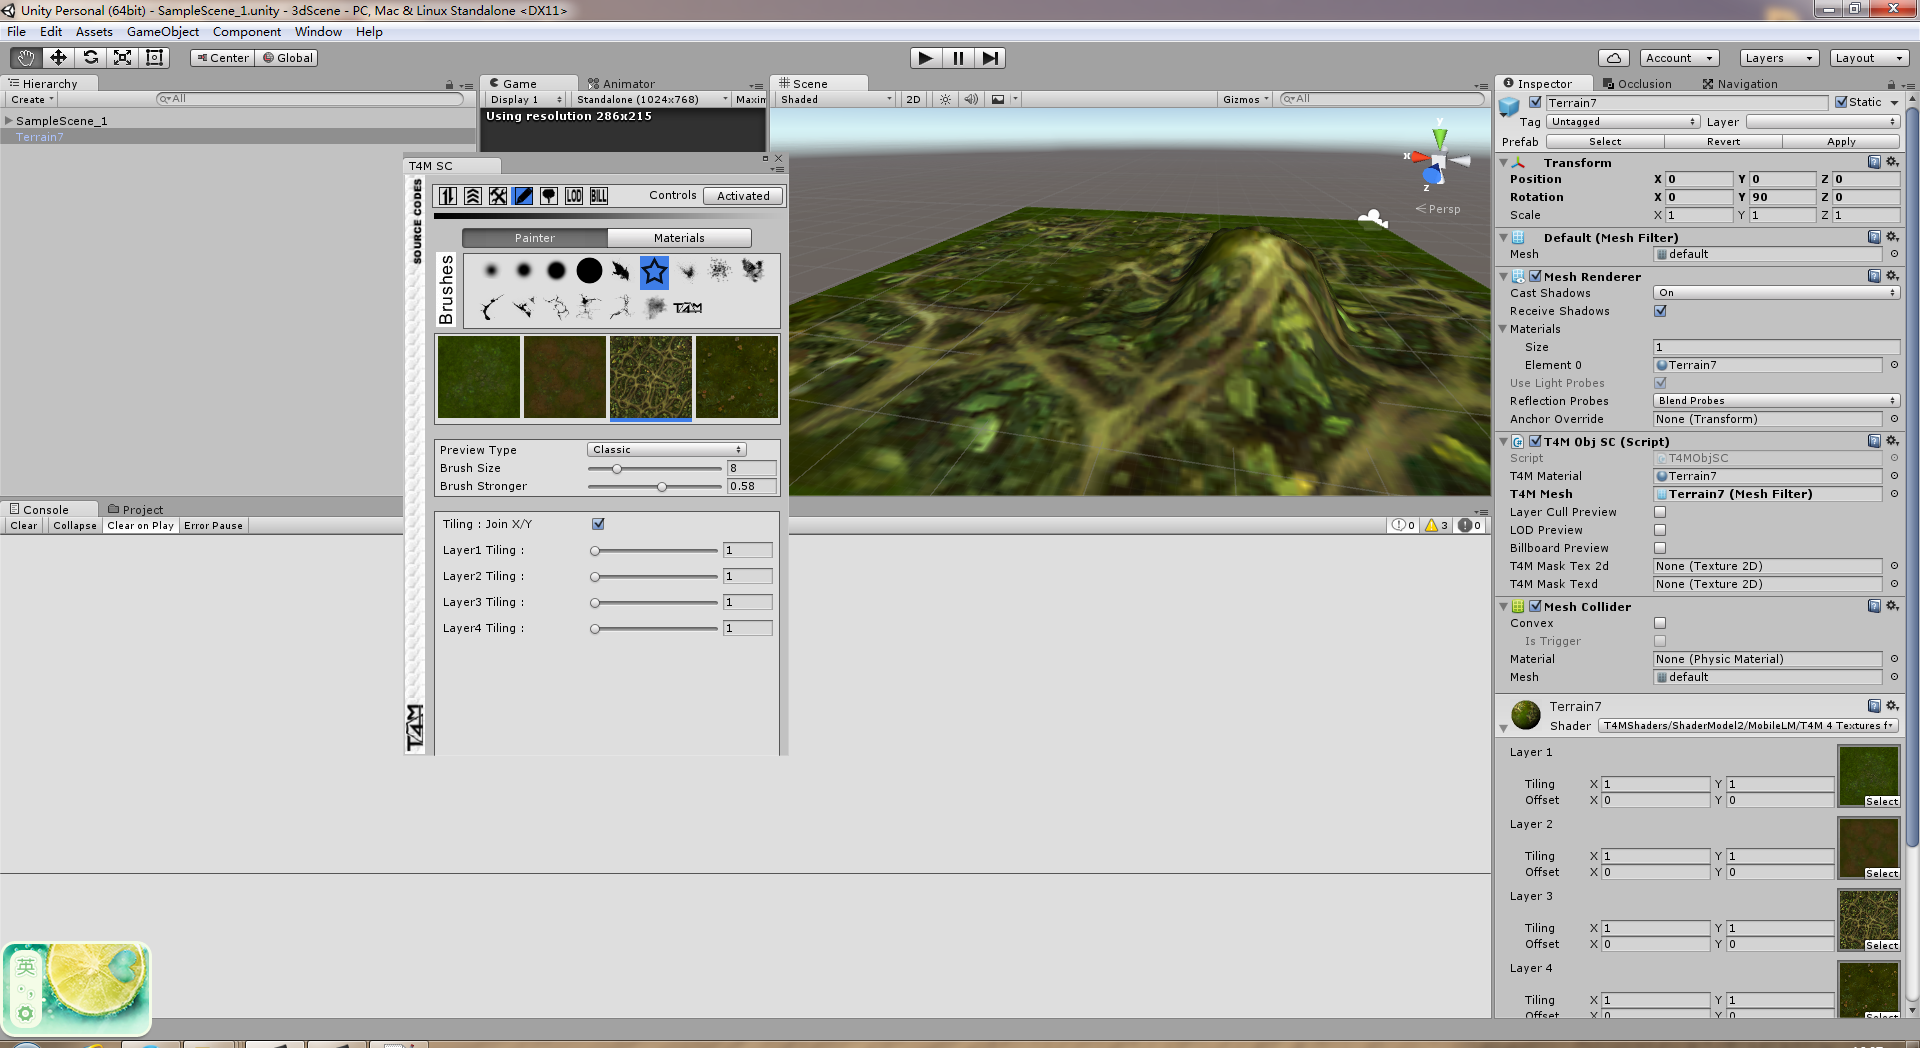Open Cast Shadows dropdown
This screenshot has height=1048, width=1920.
(x=1776, y=293)
